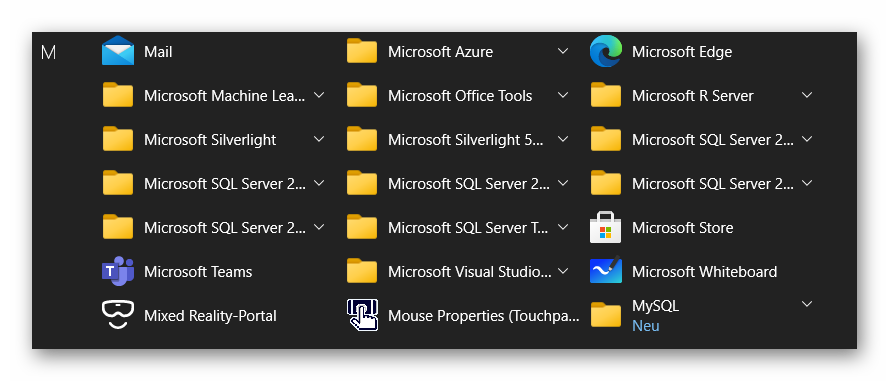Viewport: 889px width, 381px height.
Task: Open the Mail app icon
Action: [118, 51]
